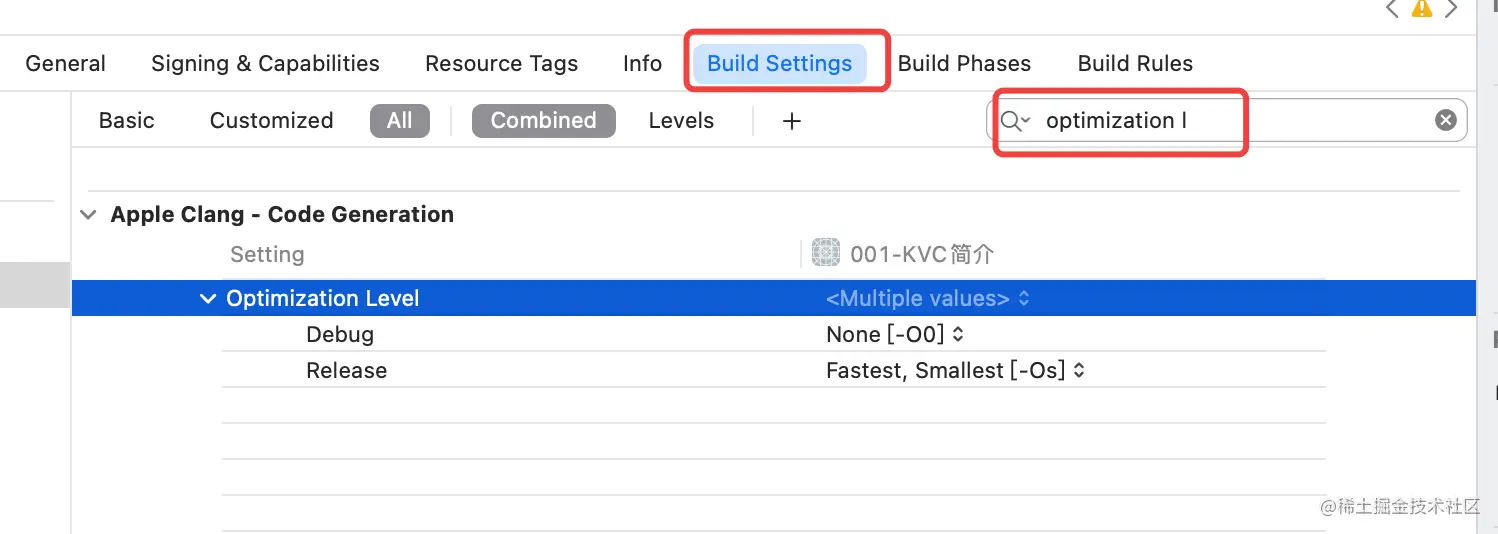Collapse the Optimization Level row

pyautogui.click(x=208, y=299)
